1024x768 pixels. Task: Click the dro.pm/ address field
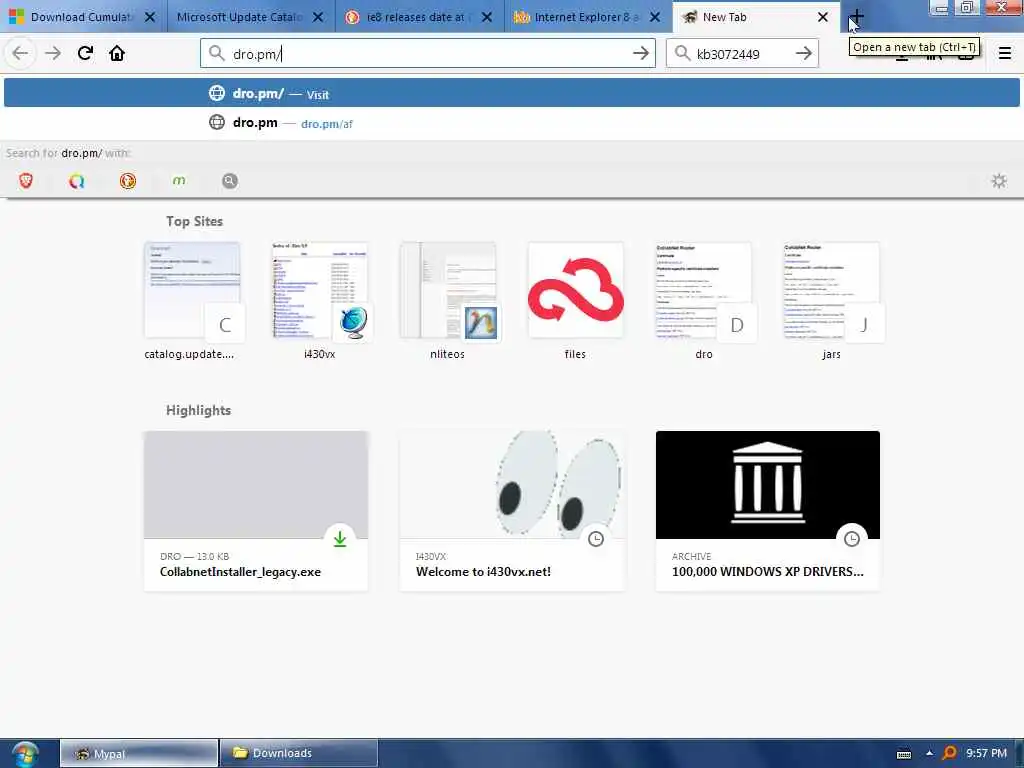coord(428,54)
